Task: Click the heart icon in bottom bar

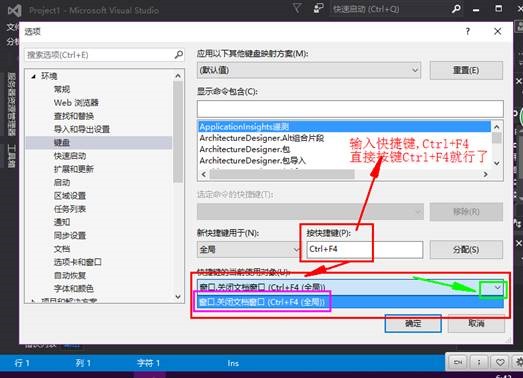Action: coord(500,362)
